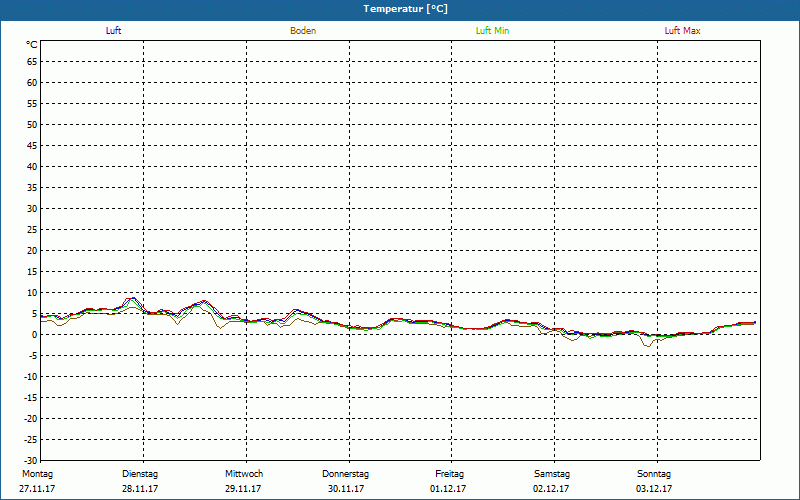Click the Freitag day label
Image resolution: width=800 pixels, height=500 pixels.
pos(449,474)
